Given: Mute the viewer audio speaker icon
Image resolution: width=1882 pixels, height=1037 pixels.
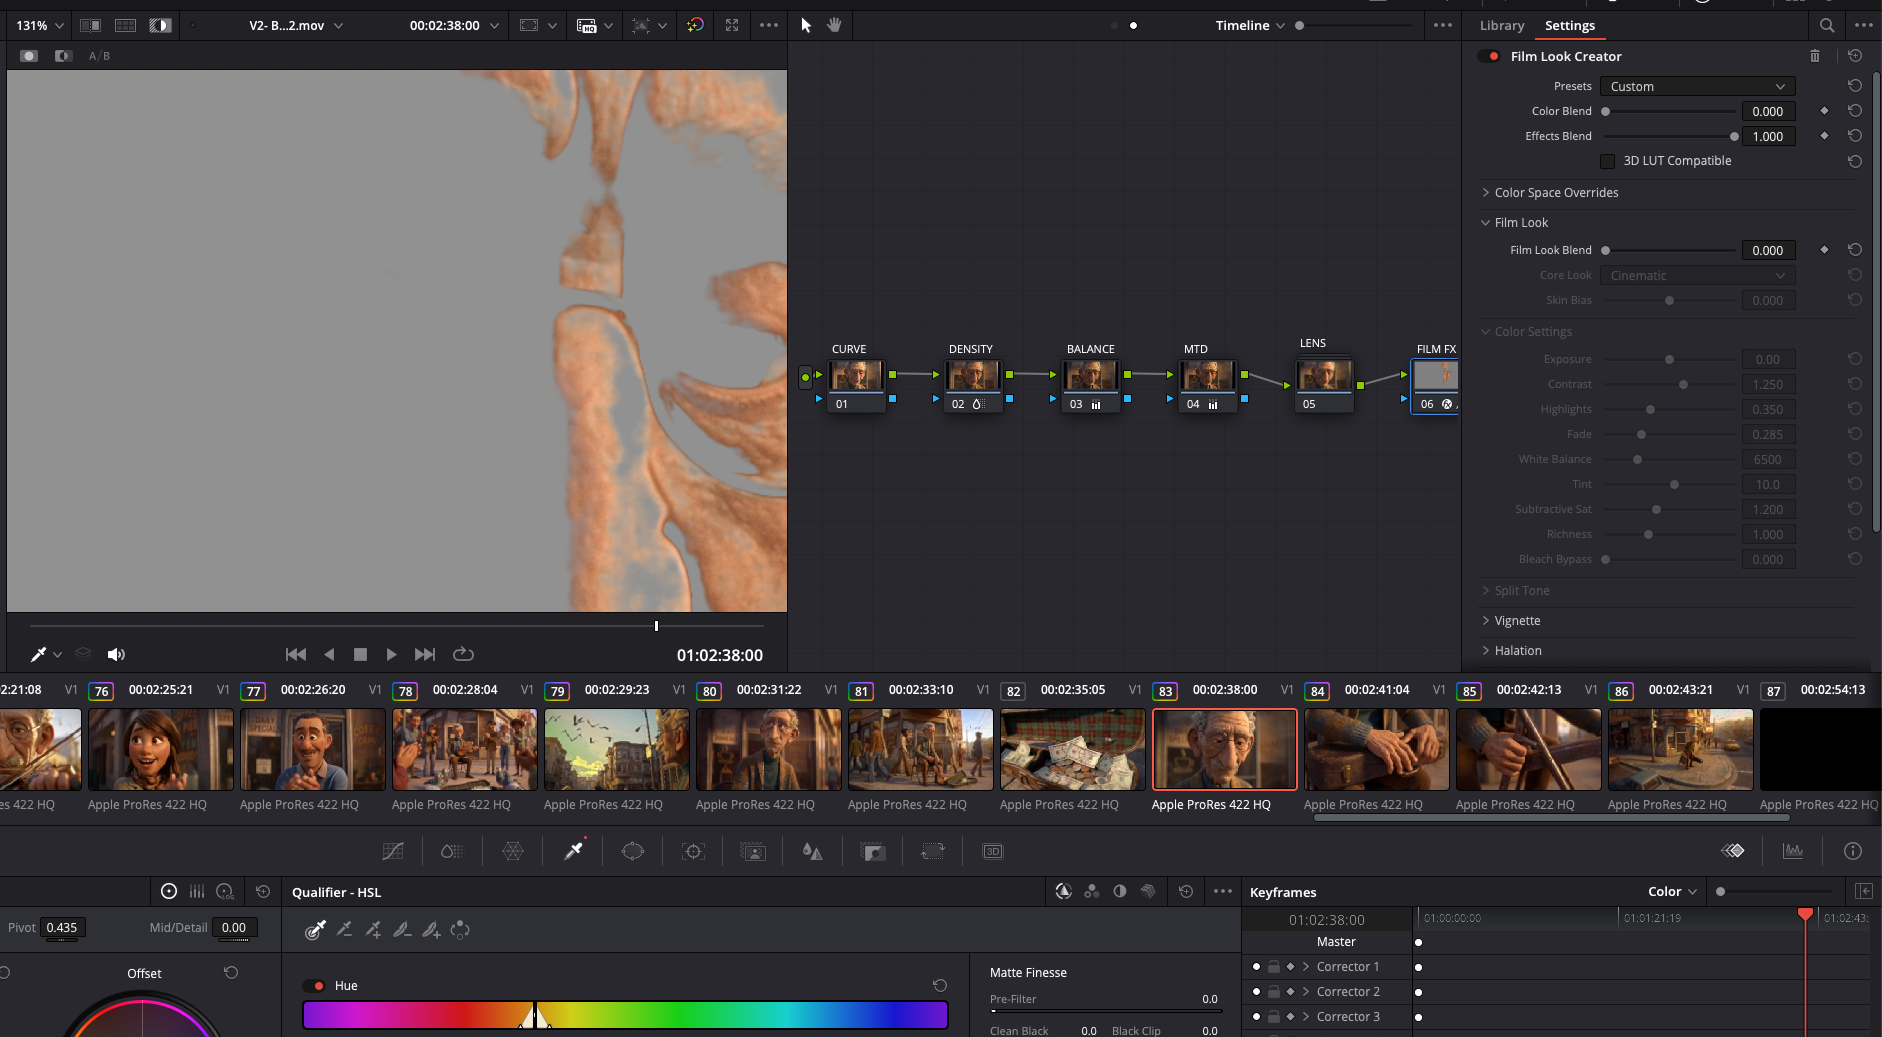Looking at the screenshot, I should (116, 654).
